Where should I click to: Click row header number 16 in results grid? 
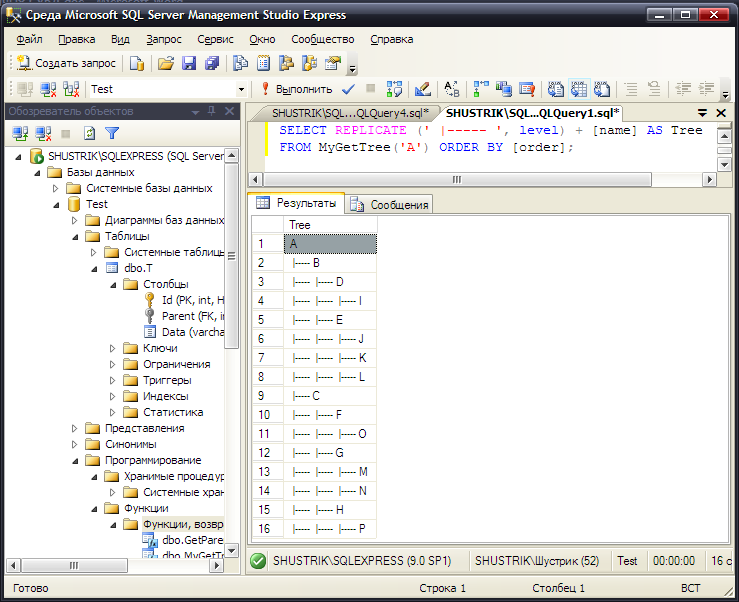click(267, 528)
